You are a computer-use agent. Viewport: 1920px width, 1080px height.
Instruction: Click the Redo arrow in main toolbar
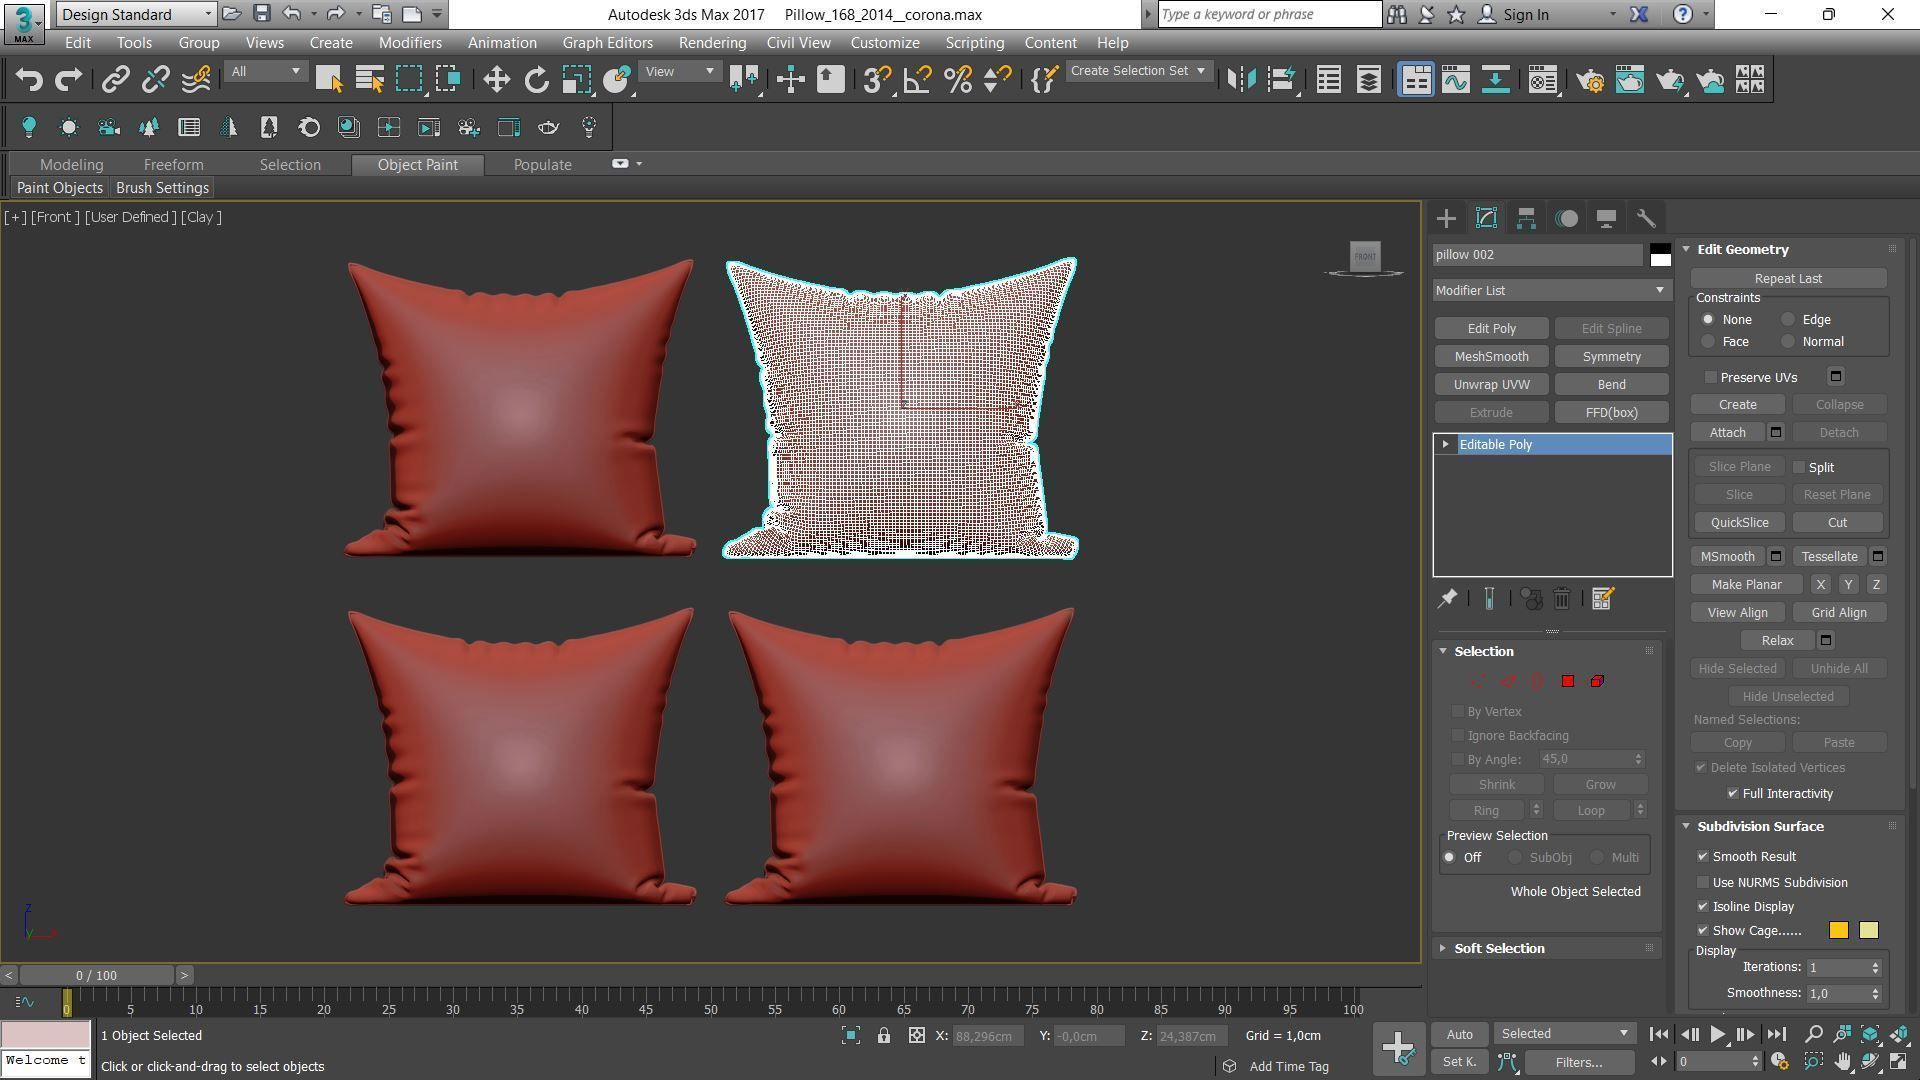tap(68, 80)
